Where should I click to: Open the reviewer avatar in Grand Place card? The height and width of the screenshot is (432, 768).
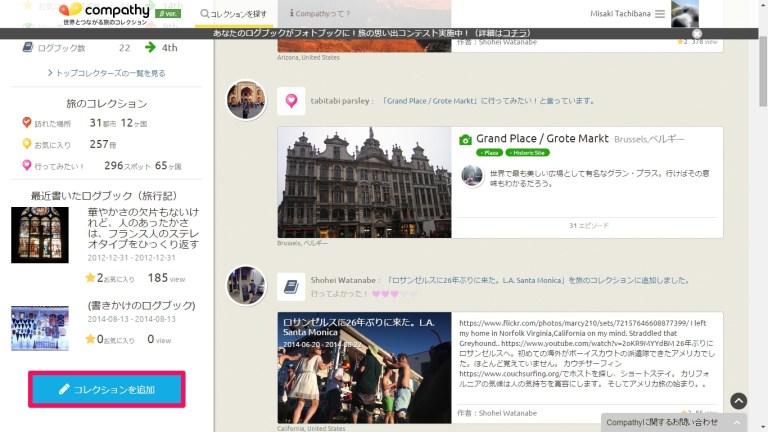pyautogui.click(x=472, y=176)
